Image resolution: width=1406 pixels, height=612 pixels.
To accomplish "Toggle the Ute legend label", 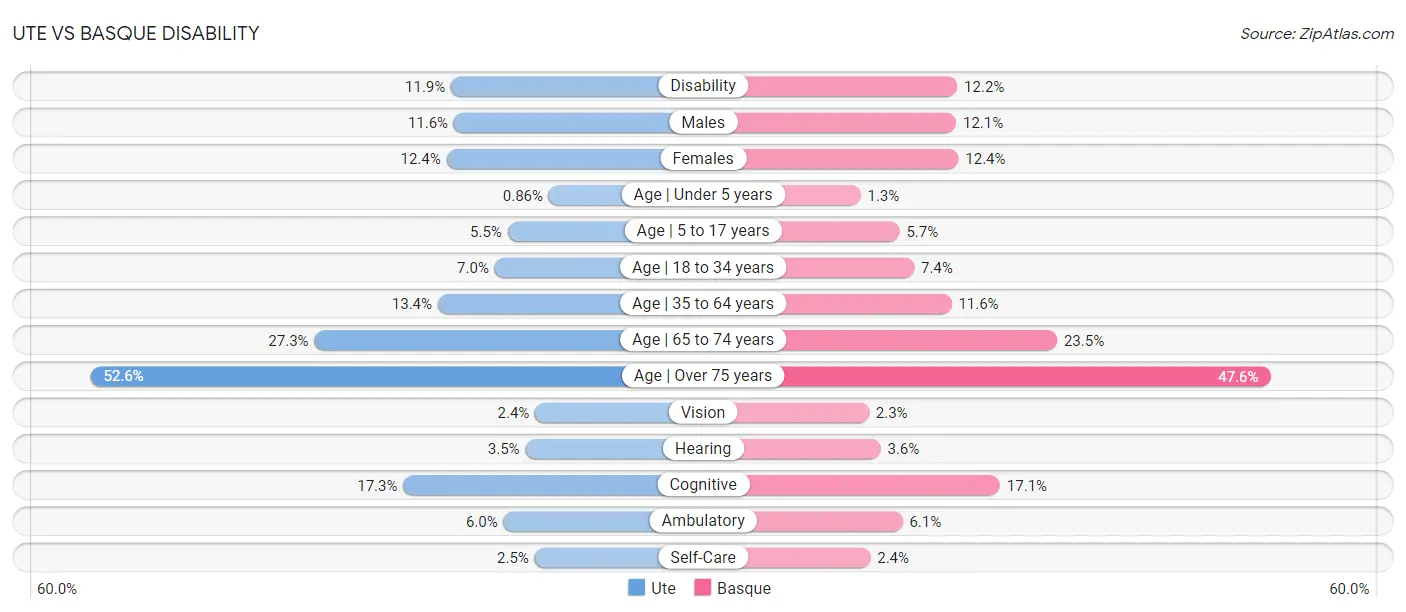I will pos(664,588).
